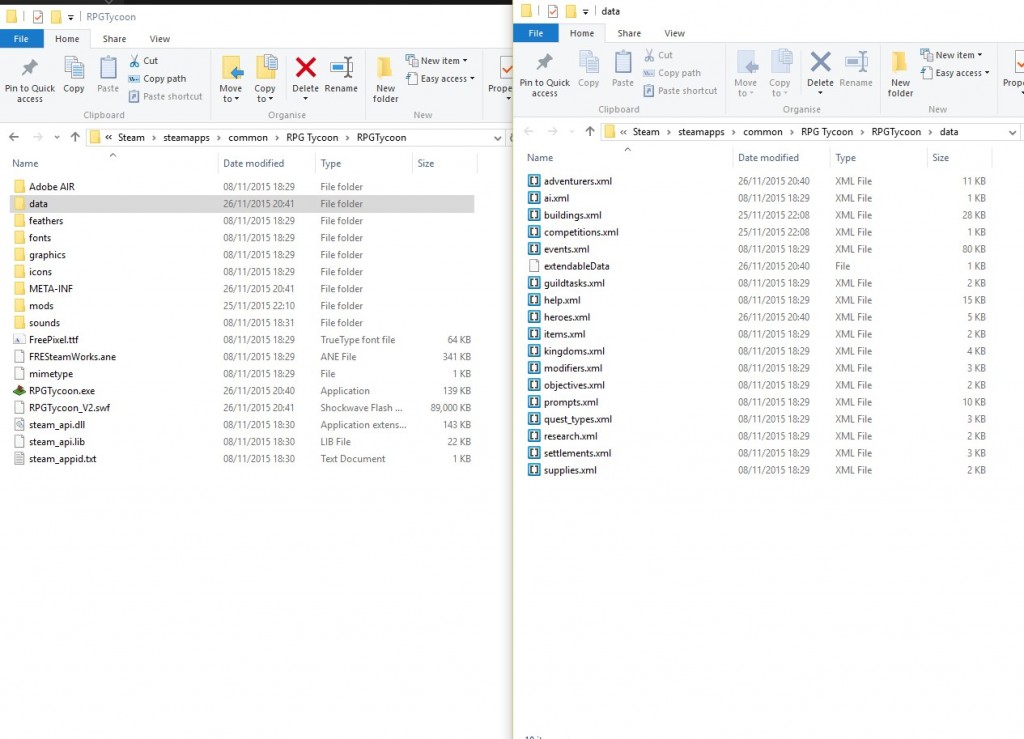Viewport: 1024px width, 739px height.
Task: Select the adventurers.xml file icon
Action: 534,181
